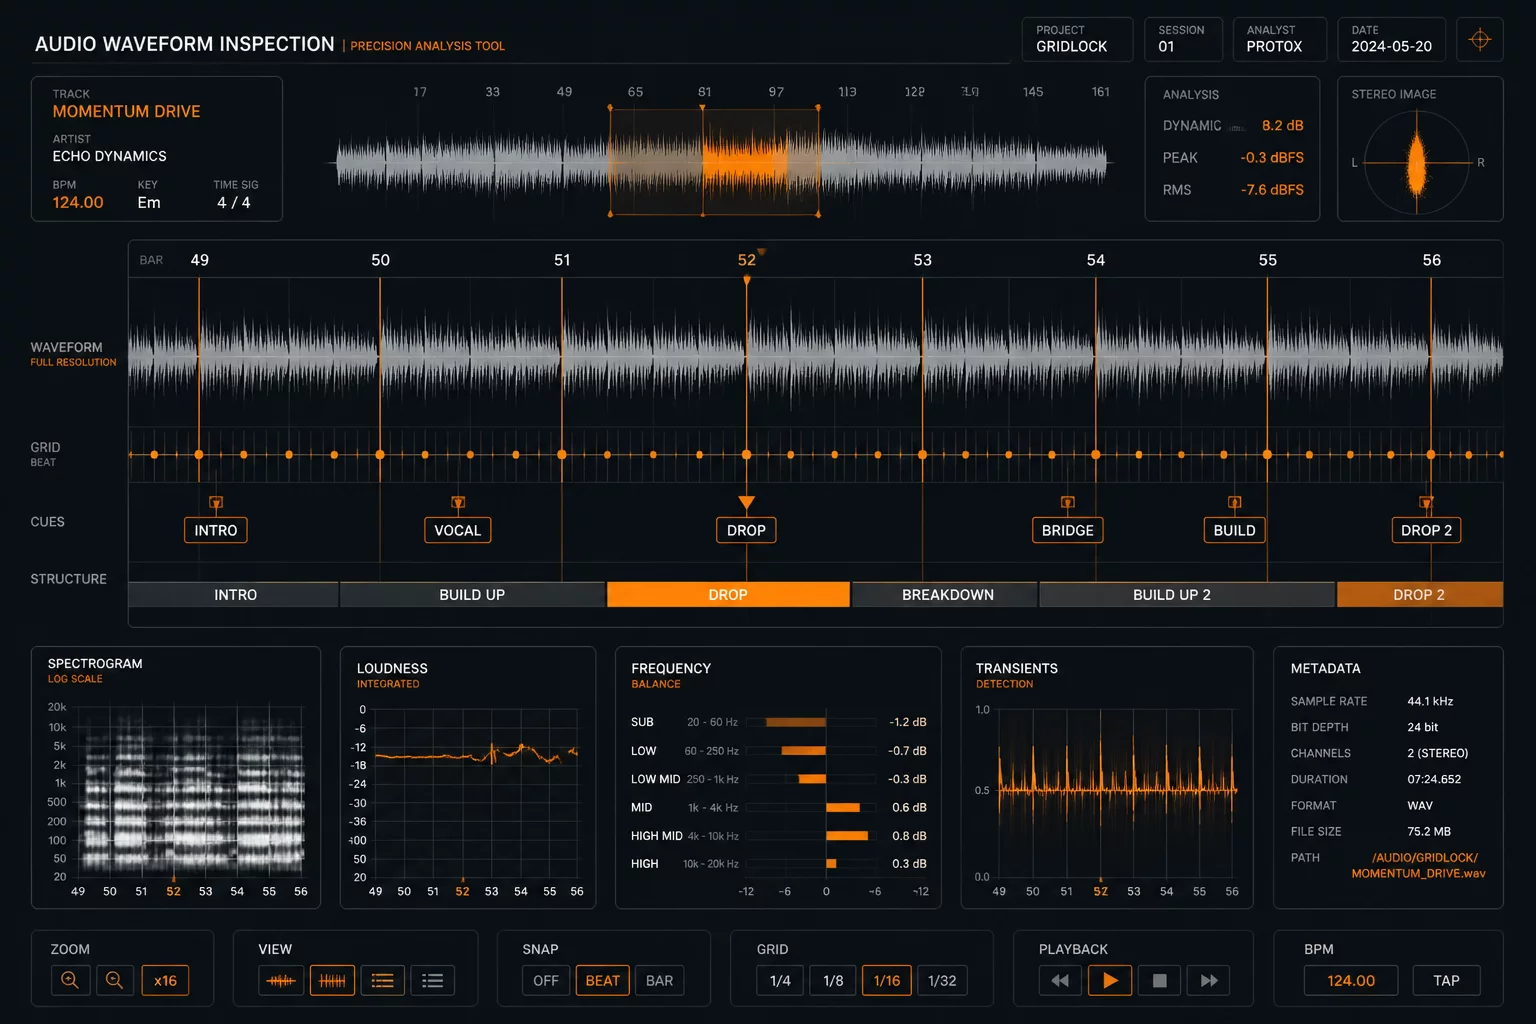Click the BPM 124.00 input field
The width and height of the screenshot is (1536, 1024).
click(x=1351, y=980)
